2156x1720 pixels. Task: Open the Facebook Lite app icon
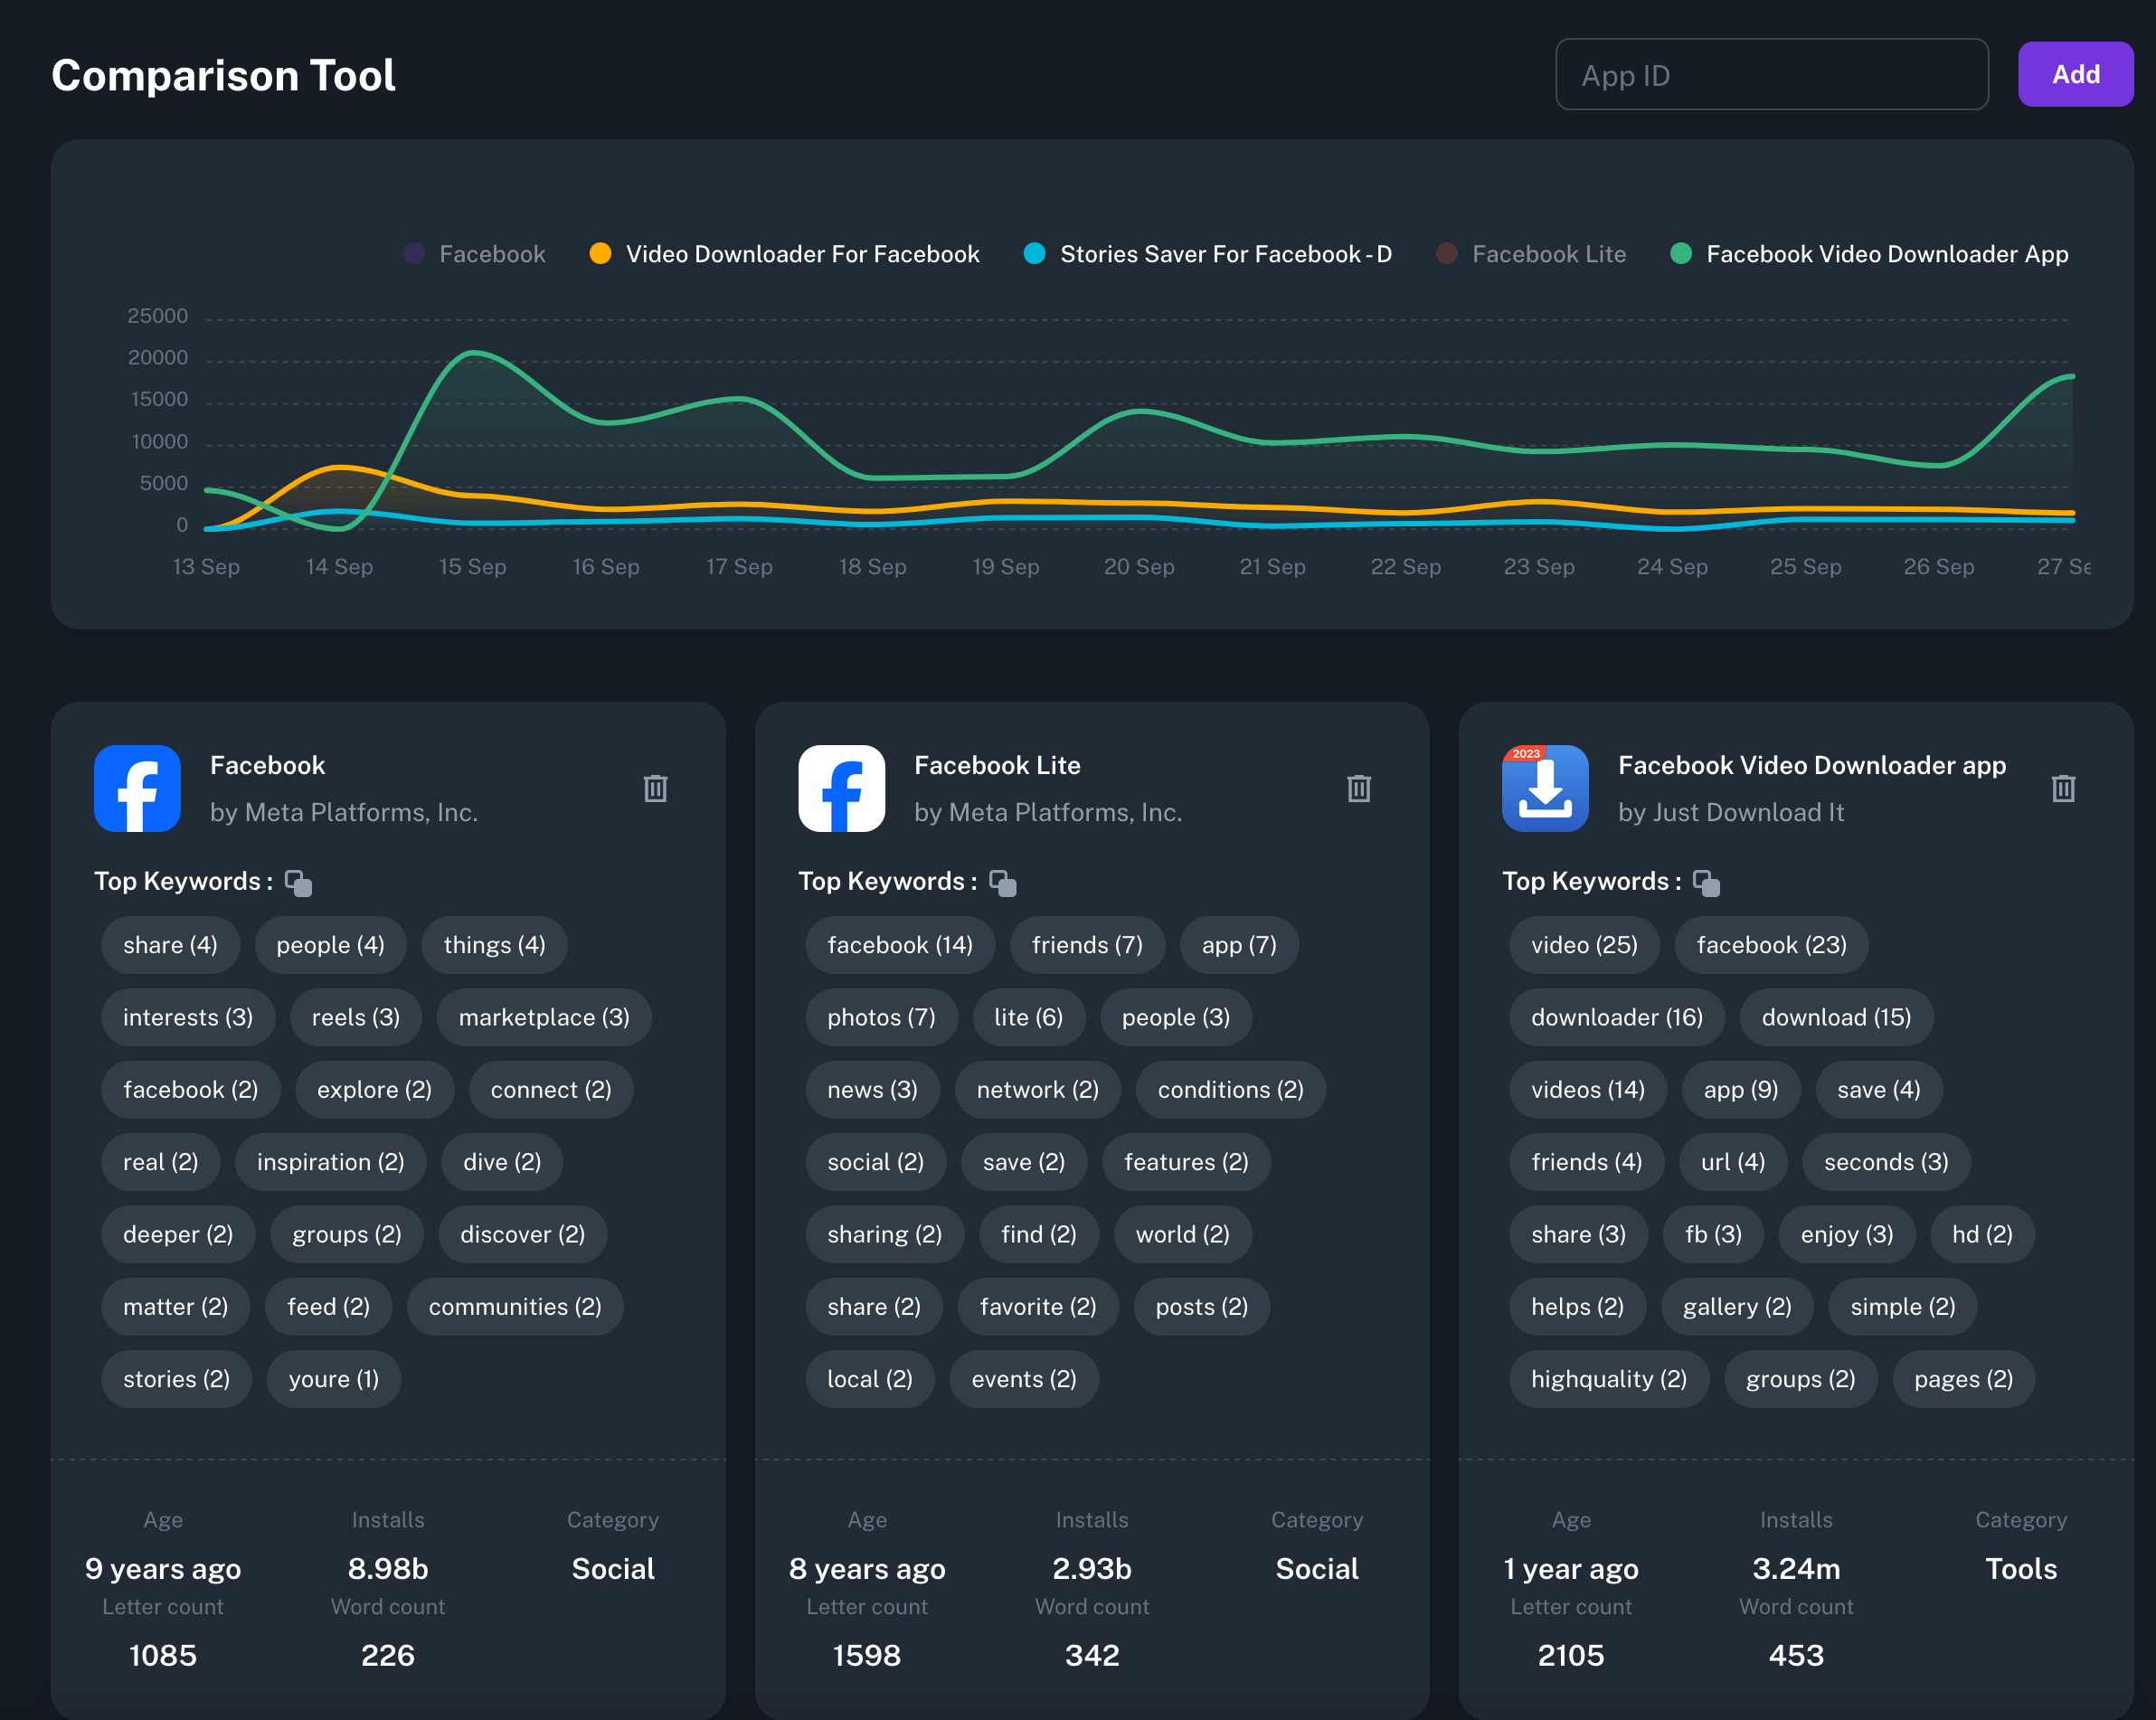point(841,788)
